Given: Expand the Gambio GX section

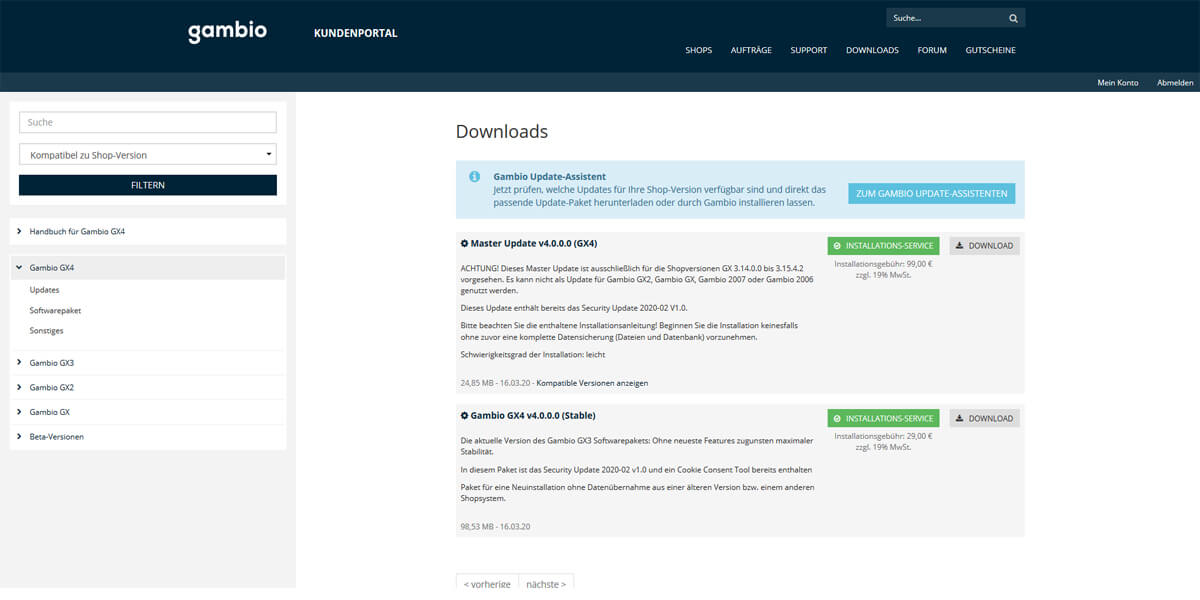Looking at the screenshot, I should (x=19, y=412).
